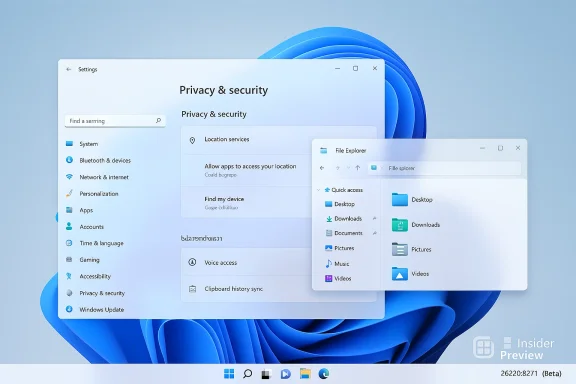Open Videos folder in File Explorer pane
Image resolution: width=576 pixels, height=384 pixels.
click(410, 274)
